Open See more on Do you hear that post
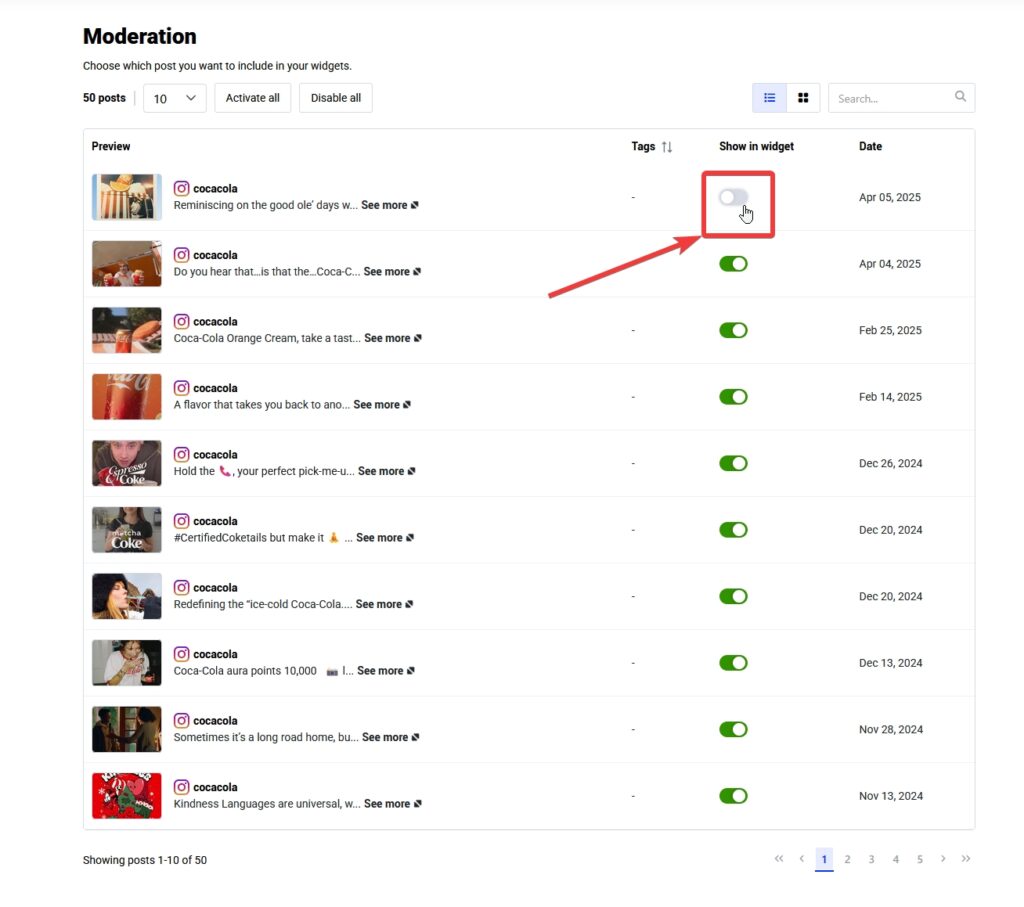 click(392, 272)
